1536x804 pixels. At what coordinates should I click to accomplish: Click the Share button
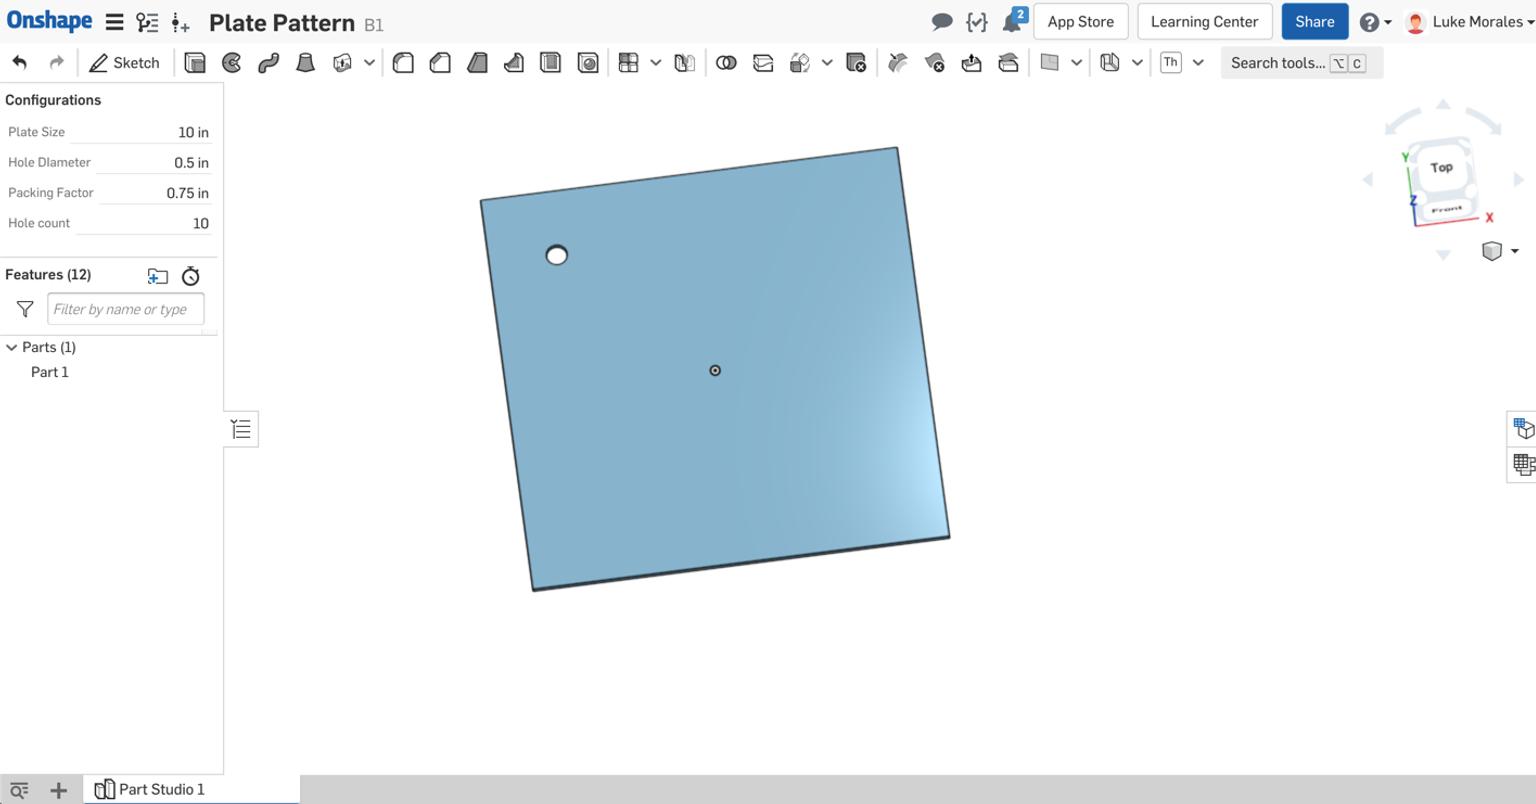pyautogui.click(x=1314, y=21)
